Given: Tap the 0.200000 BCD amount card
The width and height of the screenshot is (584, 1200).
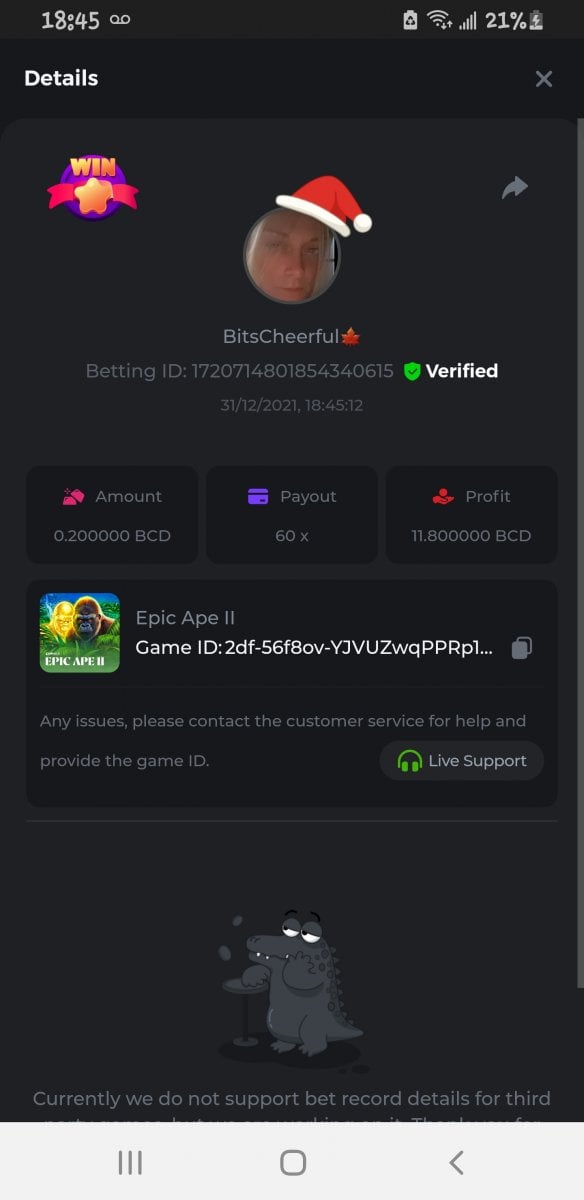Looking at the screenshot, I should coord(112,514).
